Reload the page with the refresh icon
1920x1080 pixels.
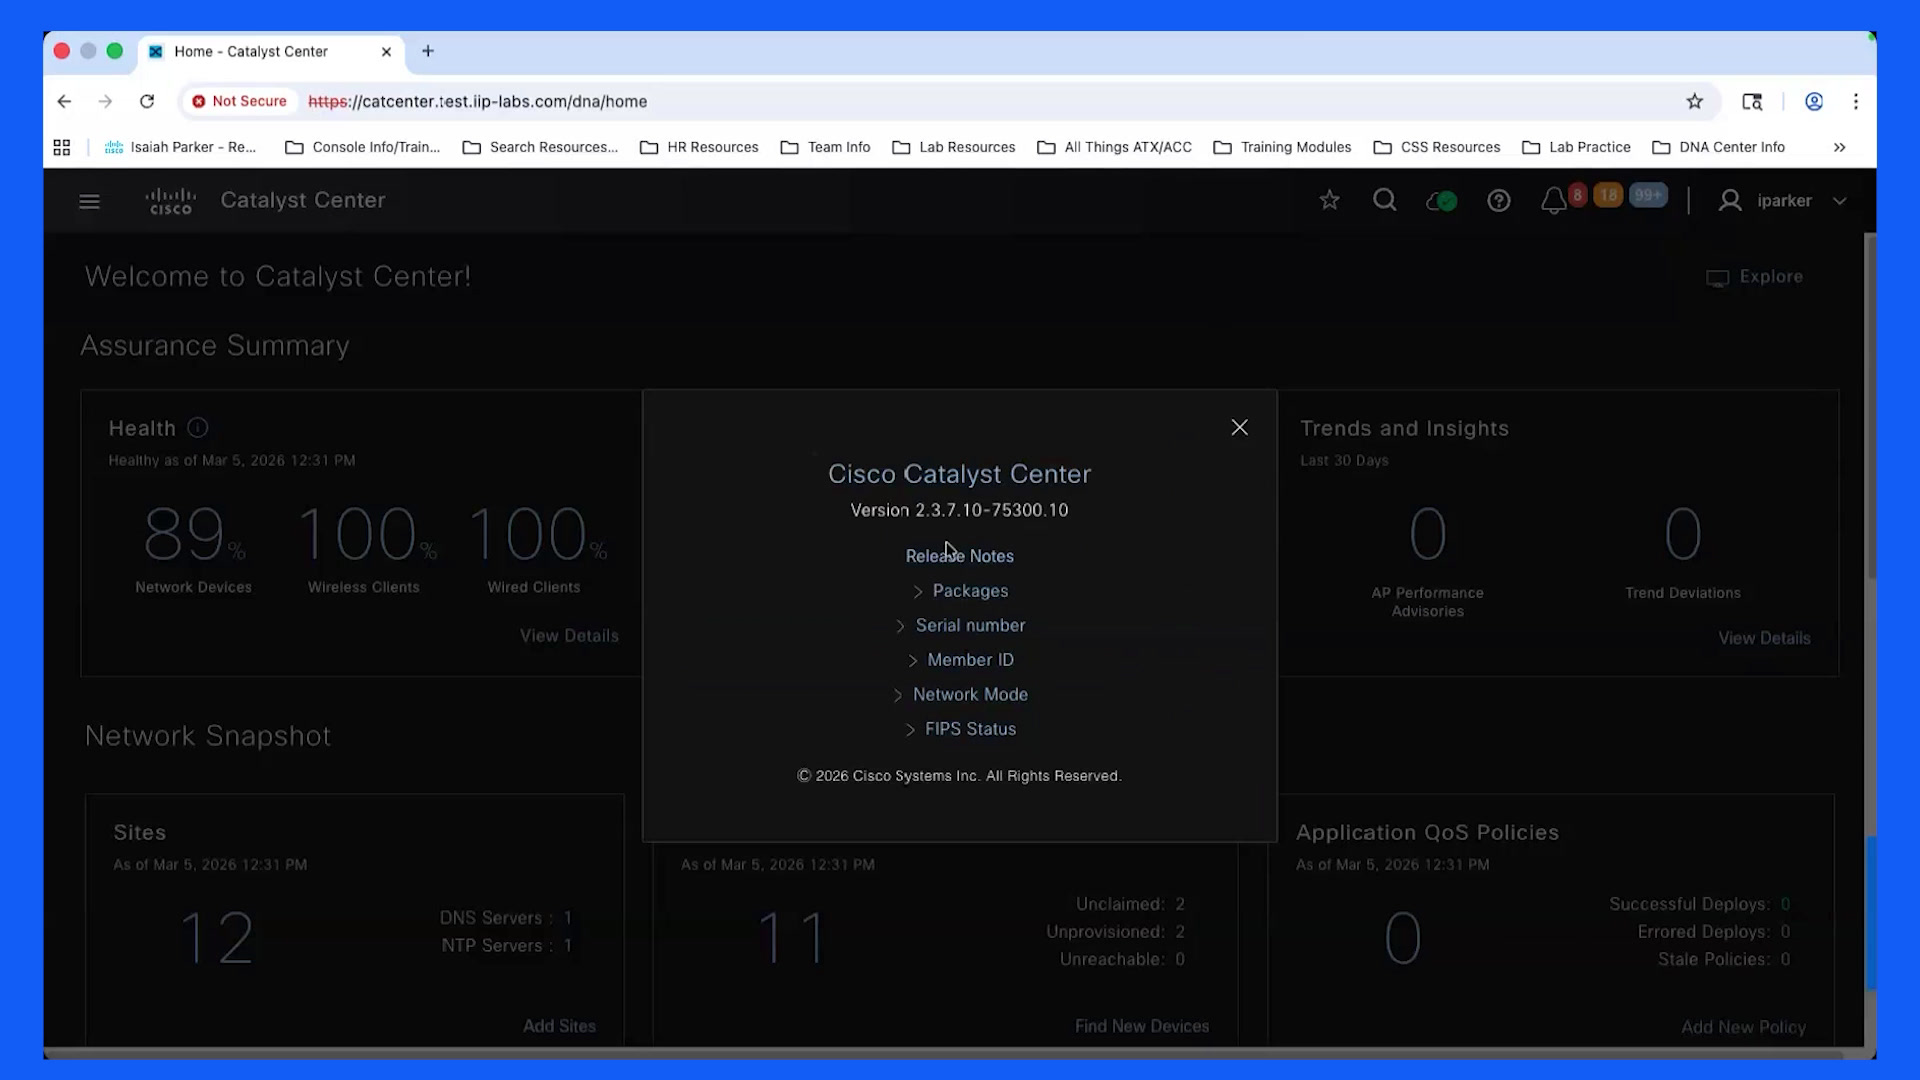[x=147, y=101]
